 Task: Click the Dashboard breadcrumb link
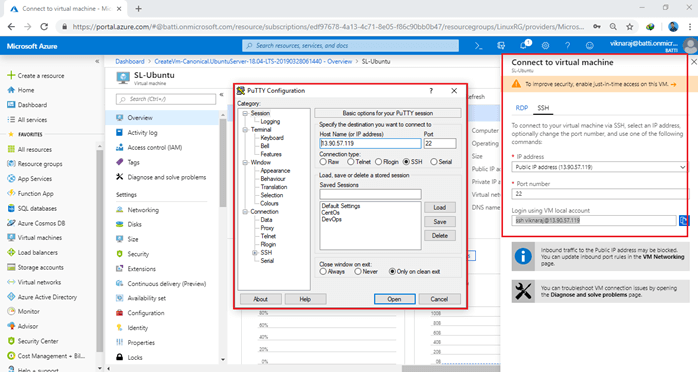coord(130,61)
